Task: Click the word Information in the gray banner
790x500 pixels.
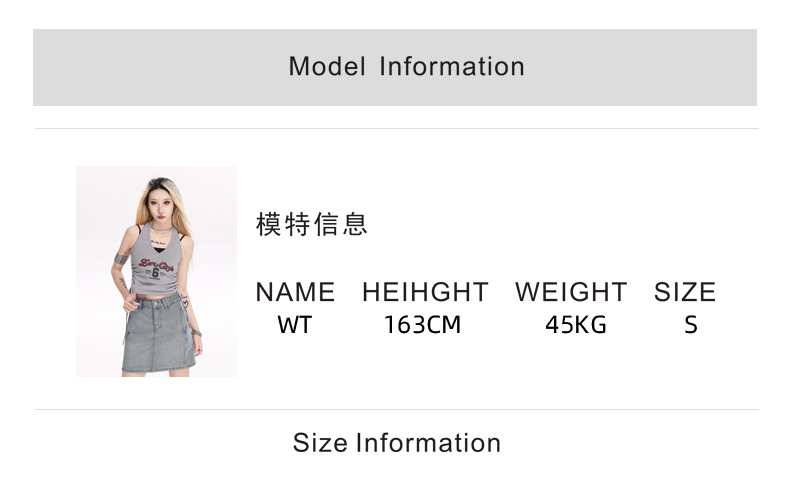Action: (x=452, y=67)
